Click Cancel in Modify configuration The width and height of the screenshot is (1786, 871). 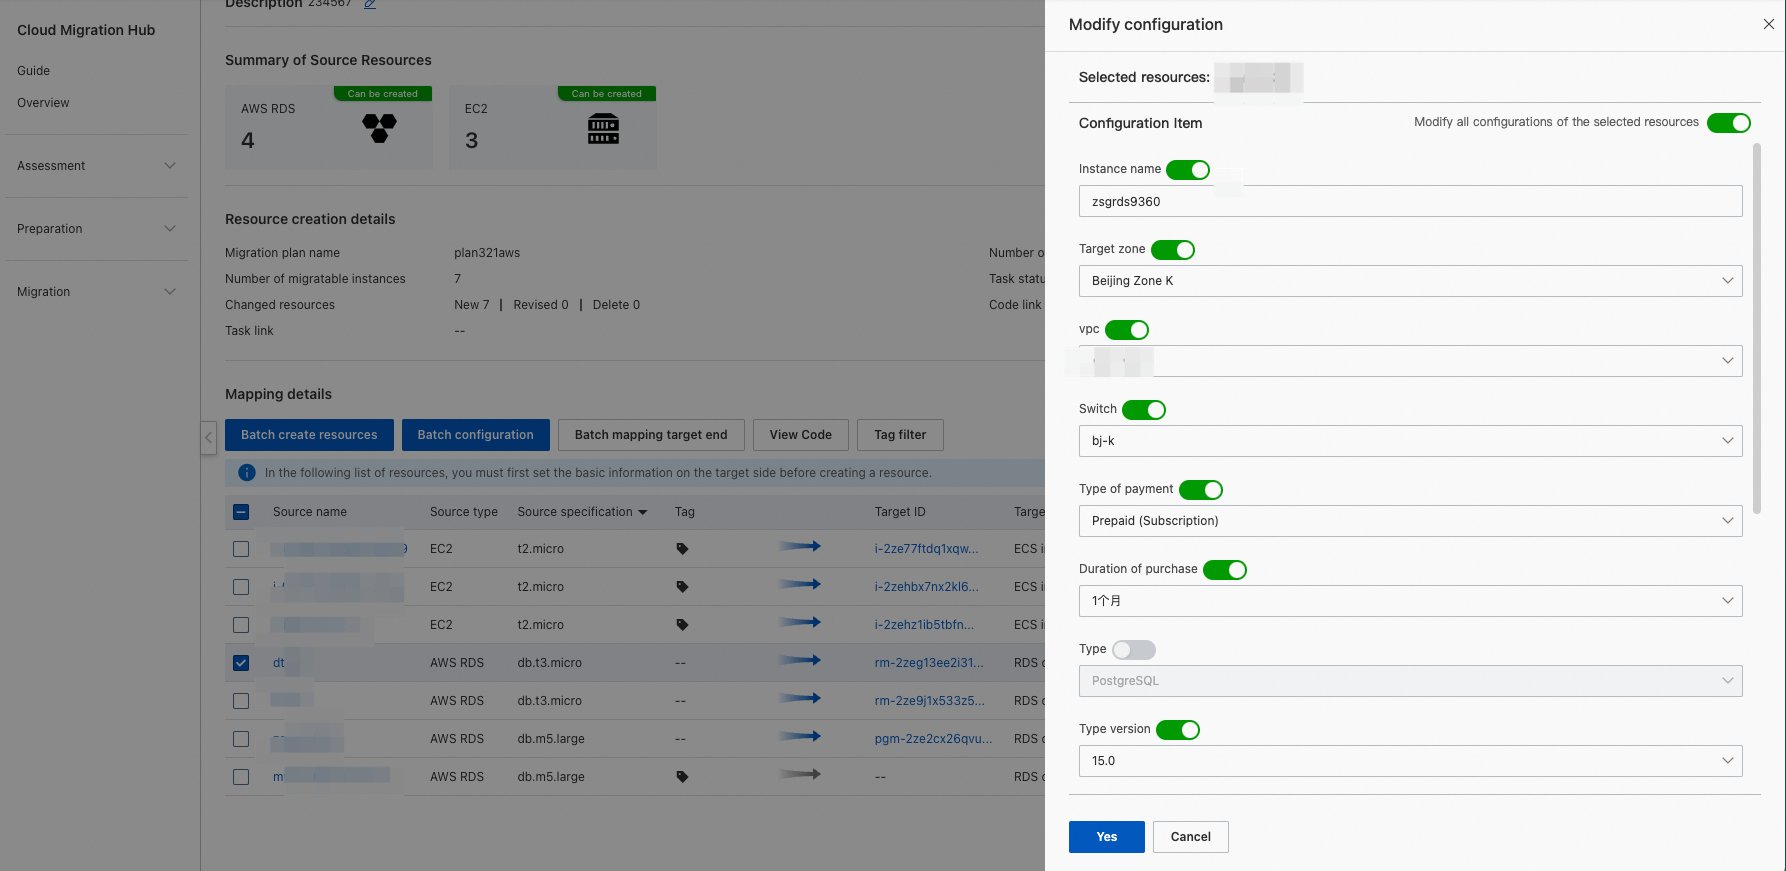tap(1190, 837)
